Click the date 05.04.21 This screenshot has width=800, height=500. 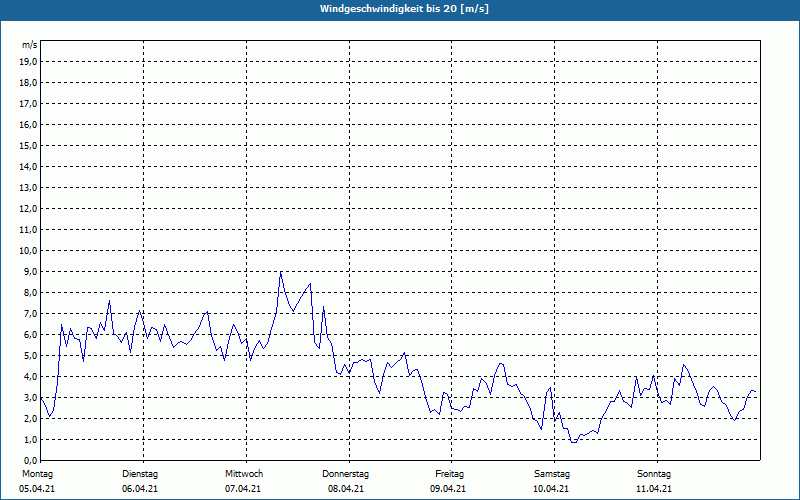pyautogui.click(x=37, y=489)
